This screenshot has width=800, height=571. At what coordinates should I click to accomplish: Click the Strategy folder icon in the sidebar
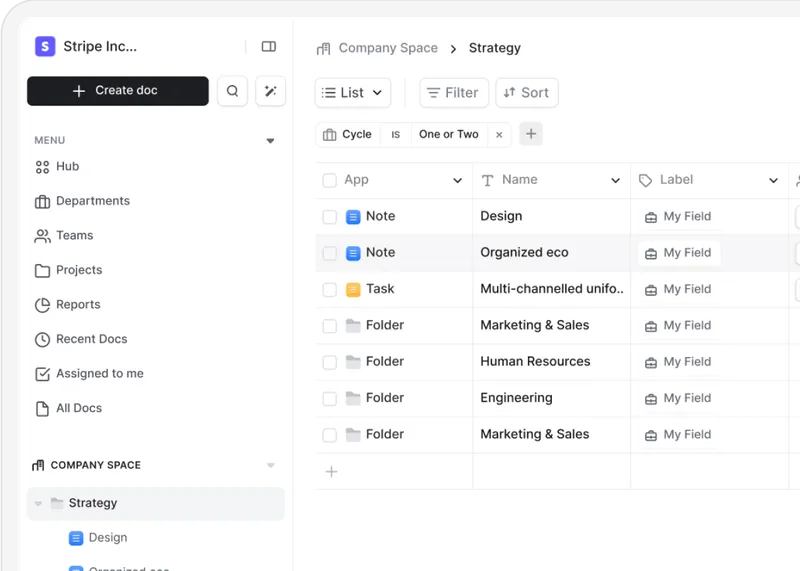[x=57, y=503]
